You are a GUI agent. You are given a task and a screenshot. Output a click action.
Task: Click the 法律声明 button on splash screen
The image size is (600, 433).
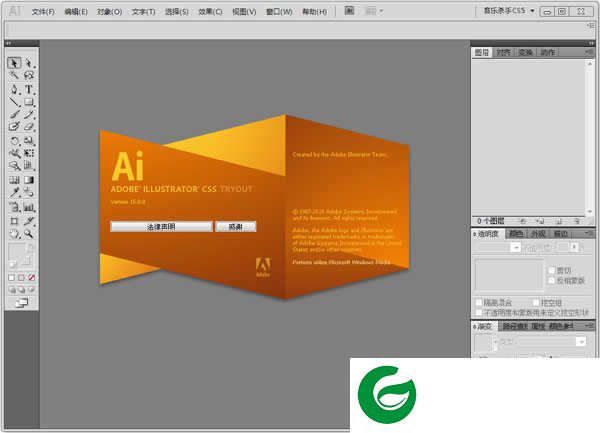161,227
